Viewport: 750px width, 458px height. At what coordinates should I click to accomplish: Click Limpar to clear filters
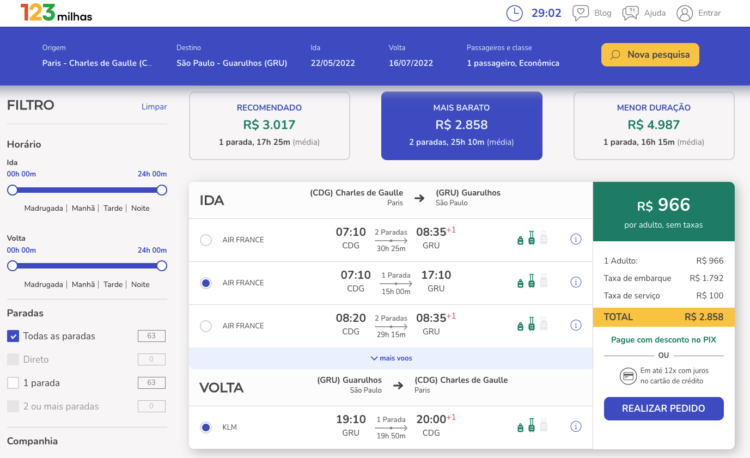tap(154, 106)
